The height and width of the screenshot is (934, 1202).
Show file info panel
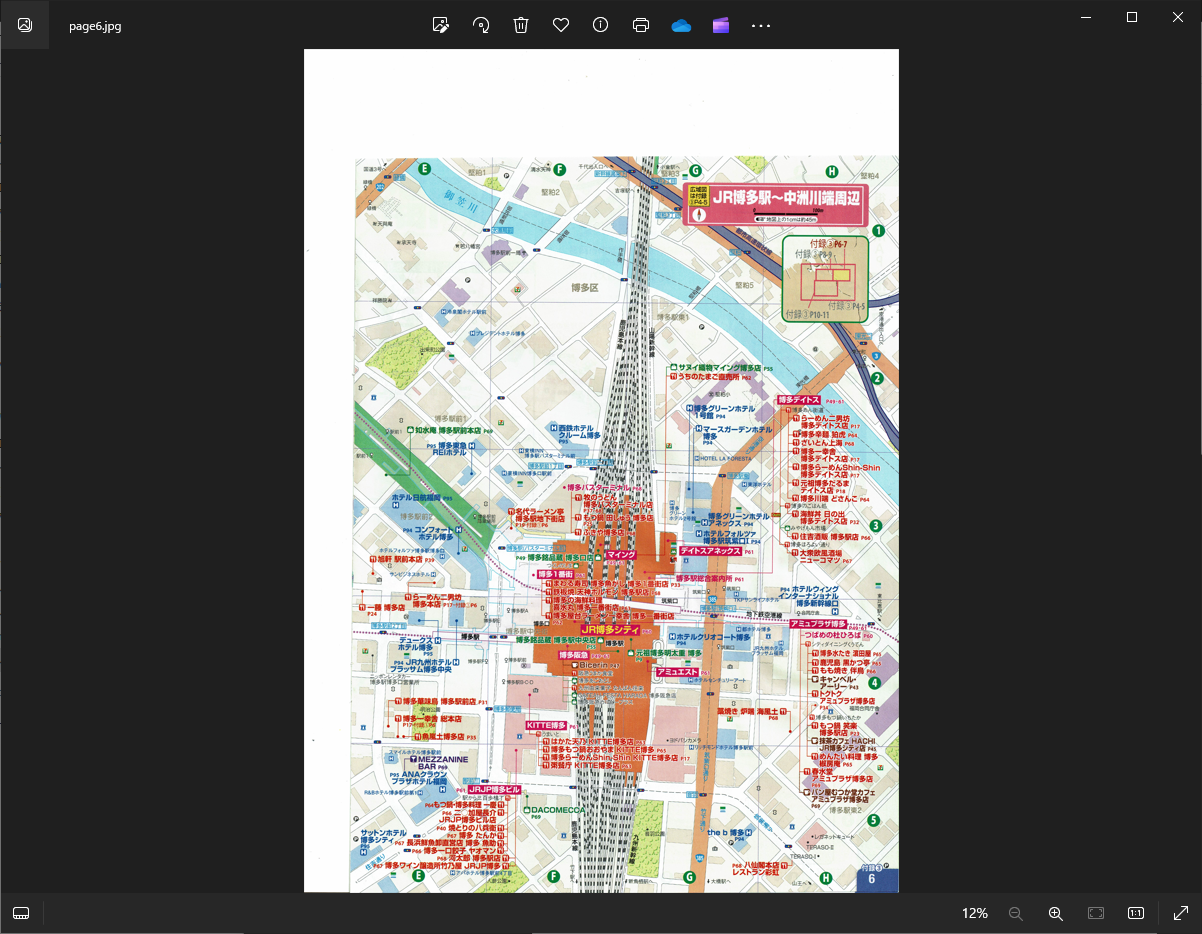[601, 25]
